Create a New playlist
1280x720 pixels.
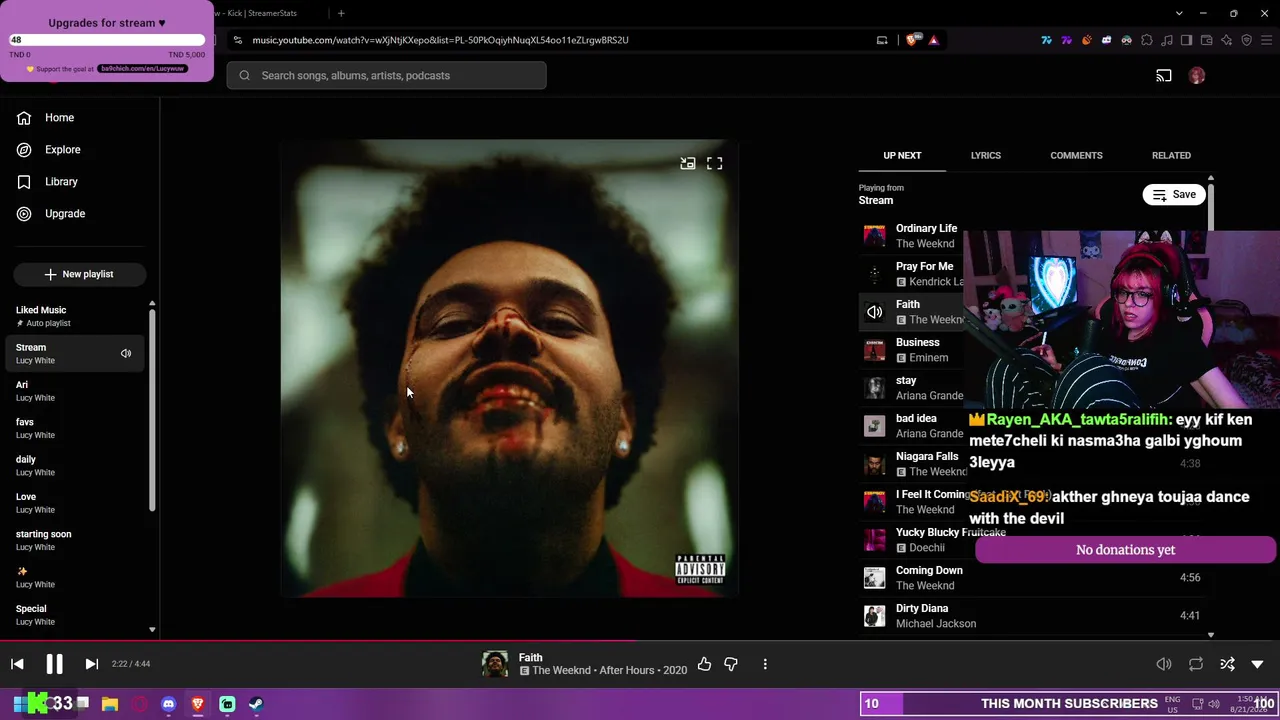80,274
